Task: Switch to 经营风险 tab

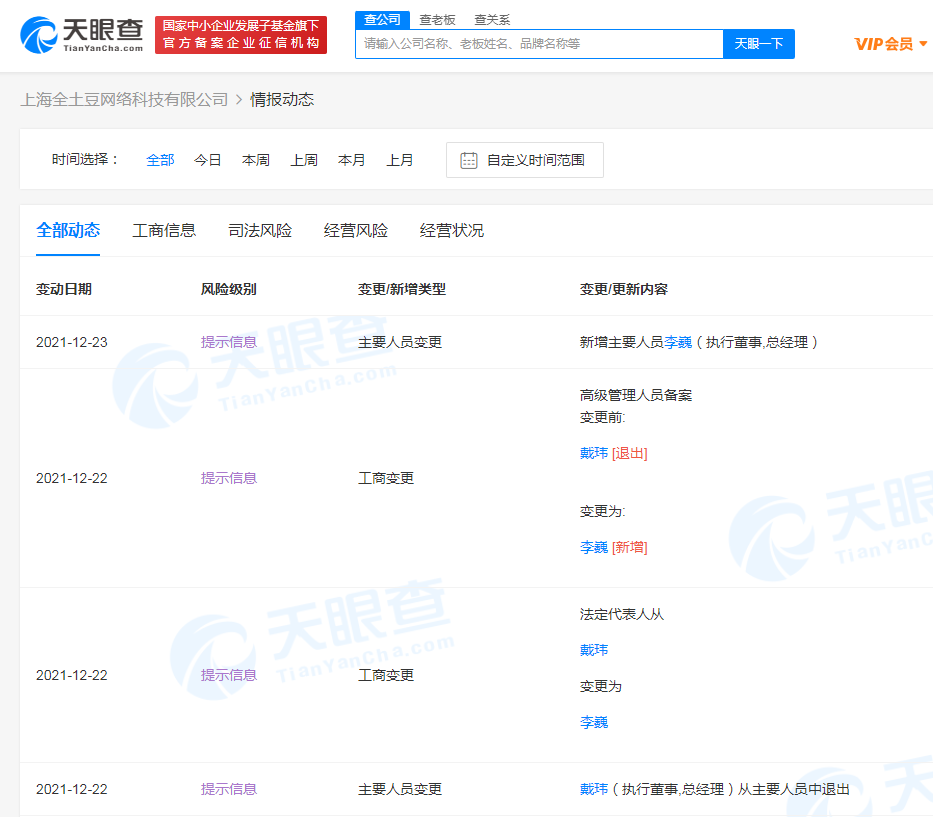Action: pos(356,230)
